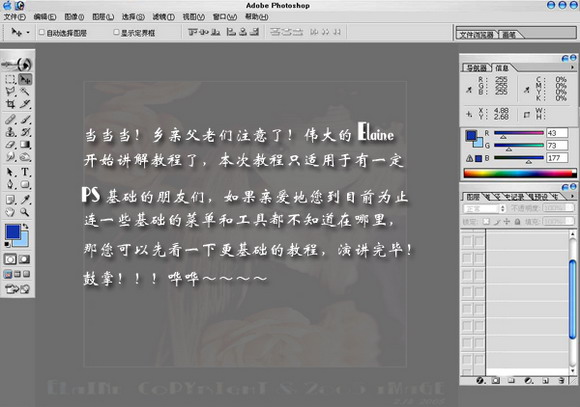
Task: Select the Lasso tool
Action: pyautogui.click(x=10, y=91)
